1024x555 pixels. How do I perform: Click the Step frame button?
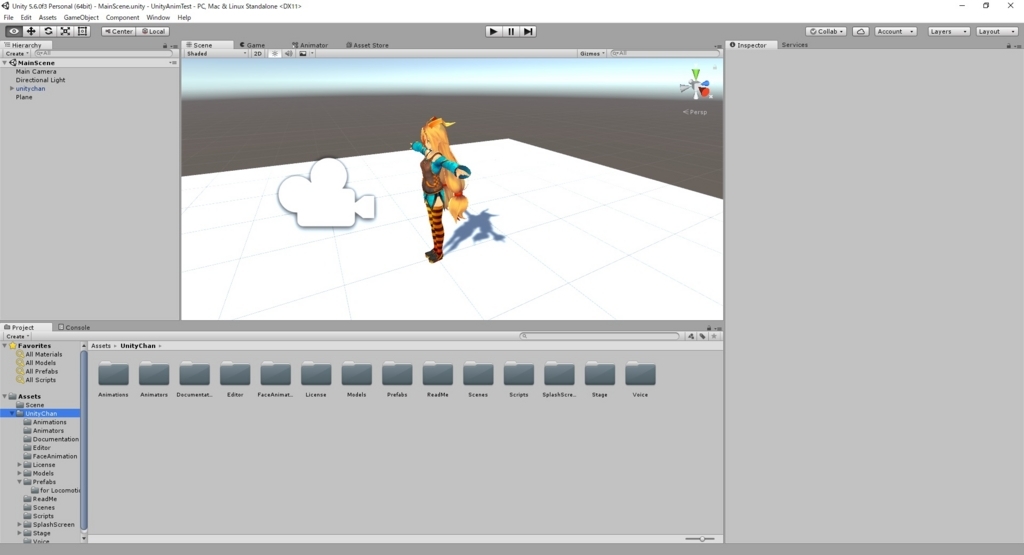(x=528, y=31)
